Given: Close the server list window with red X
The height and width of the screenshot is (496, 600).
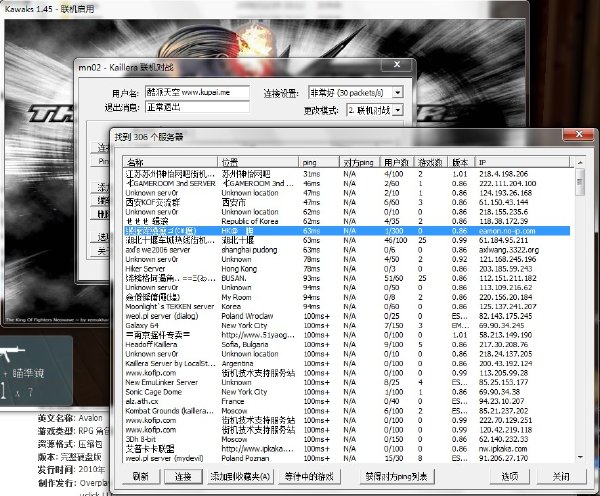Looking at the screenshot, I should coord(579,134).
